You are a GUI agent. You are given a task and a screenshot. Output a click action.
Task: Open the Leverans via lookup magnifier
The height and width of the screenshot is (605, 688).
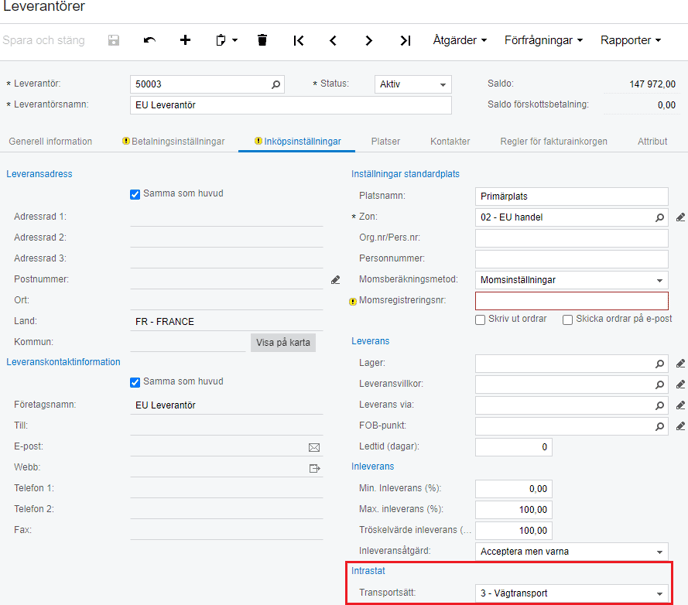pos(659,405)
